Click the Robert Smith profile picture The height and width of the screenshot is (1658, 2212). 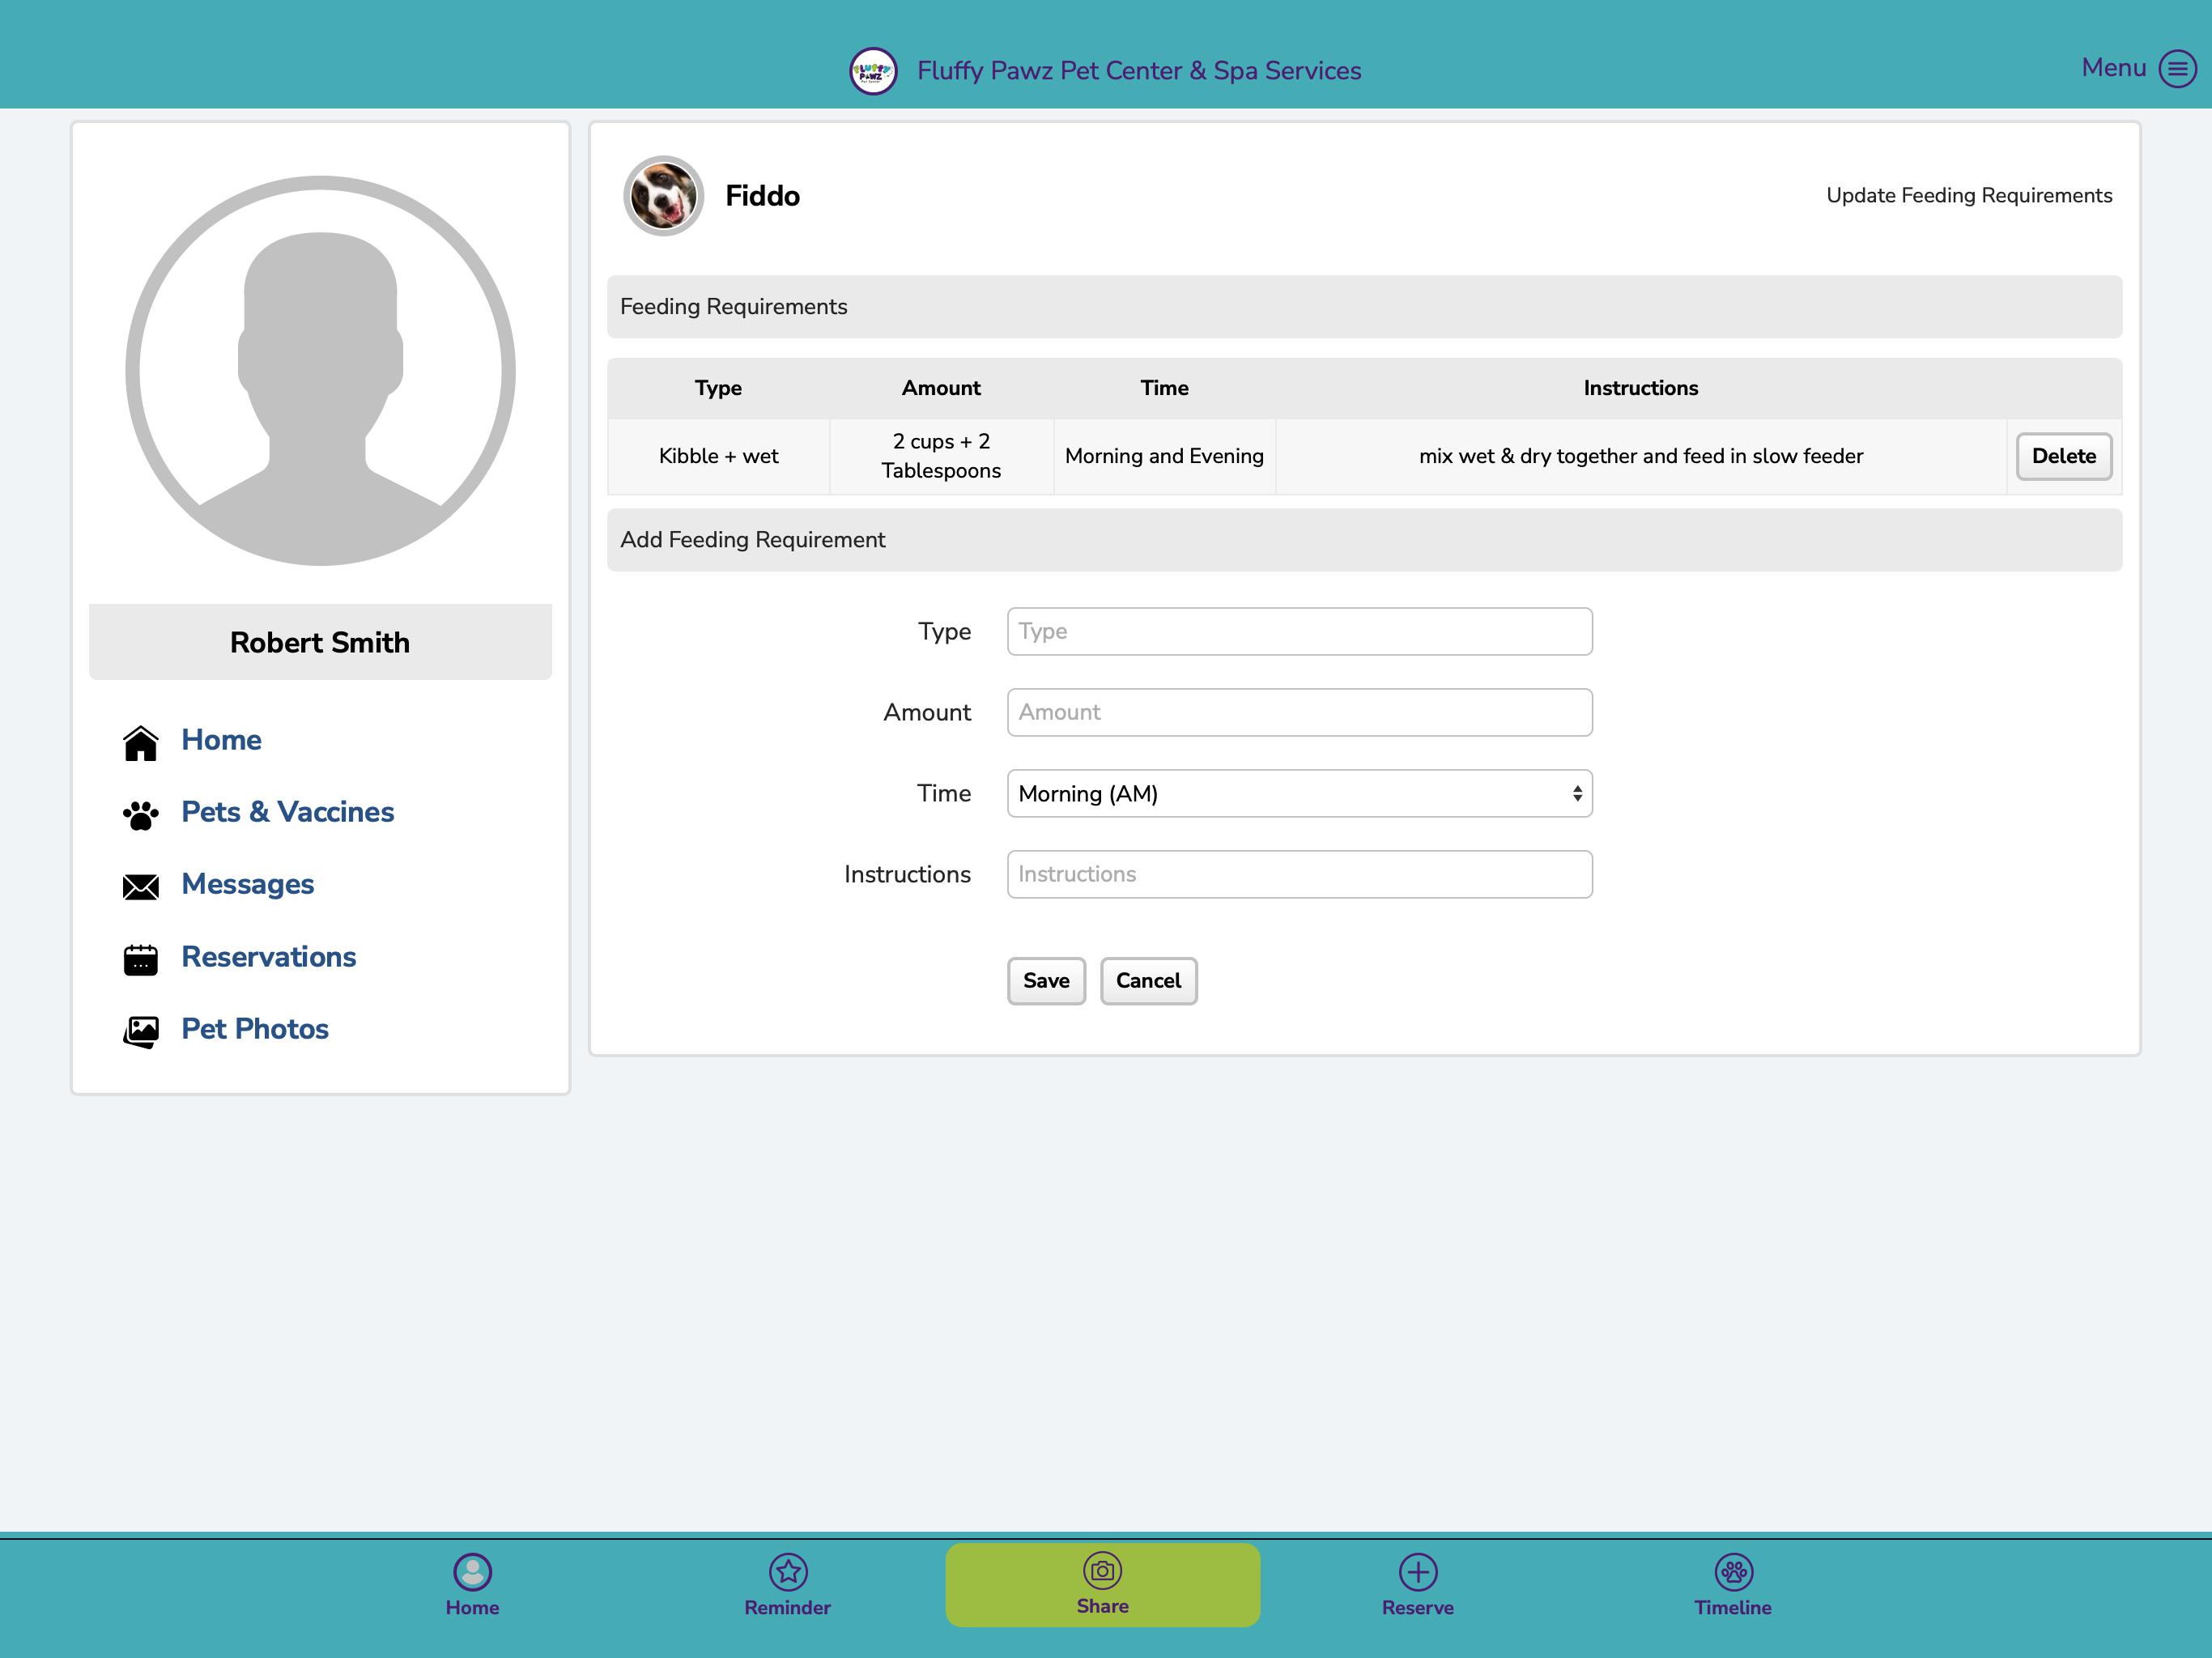pyautogui.click(x=320, y=371)
